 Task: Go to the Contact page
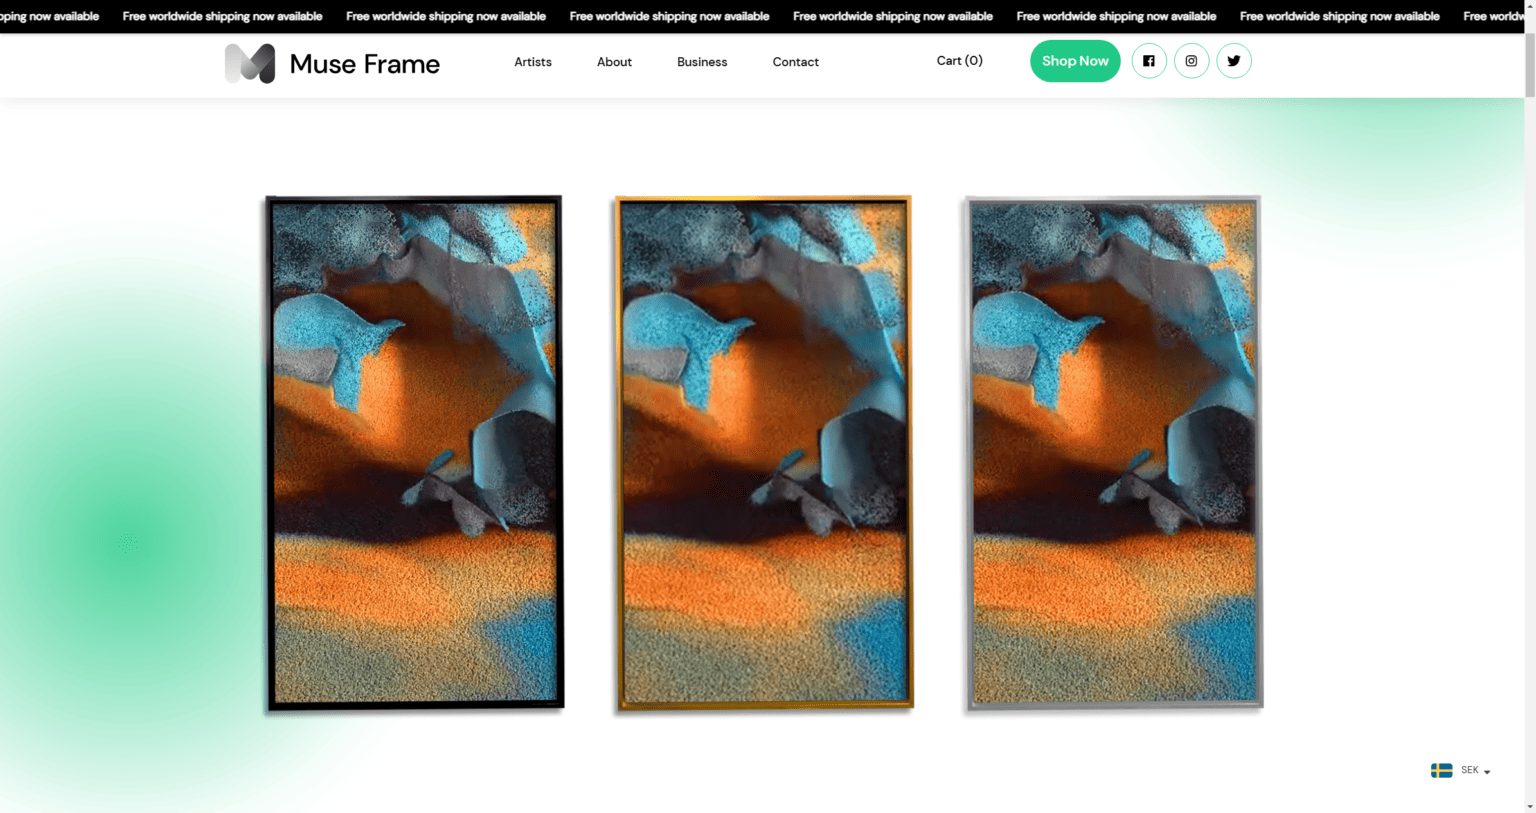pyautogui.click(x=795, y=62)
